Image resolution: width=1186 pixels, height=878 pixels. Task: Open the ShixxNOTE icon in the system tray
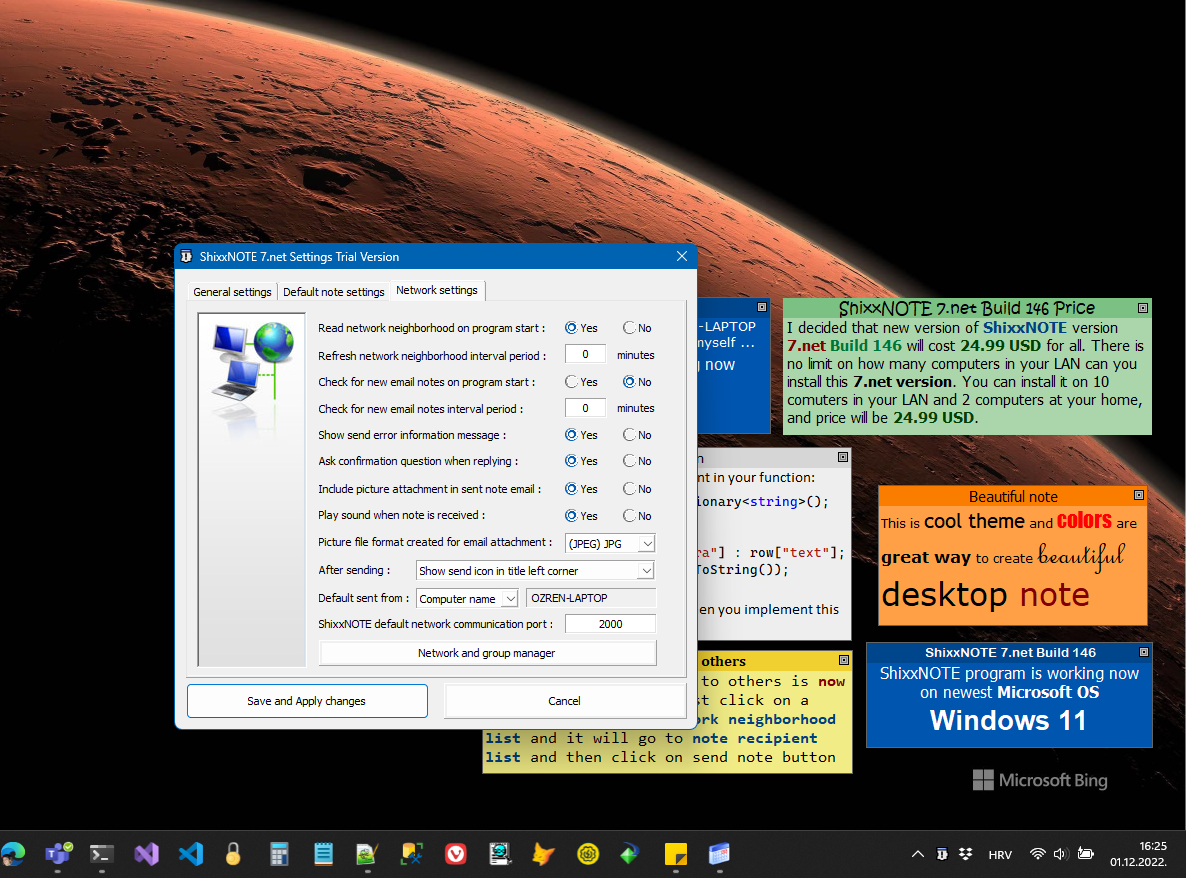tap(941, 854)
